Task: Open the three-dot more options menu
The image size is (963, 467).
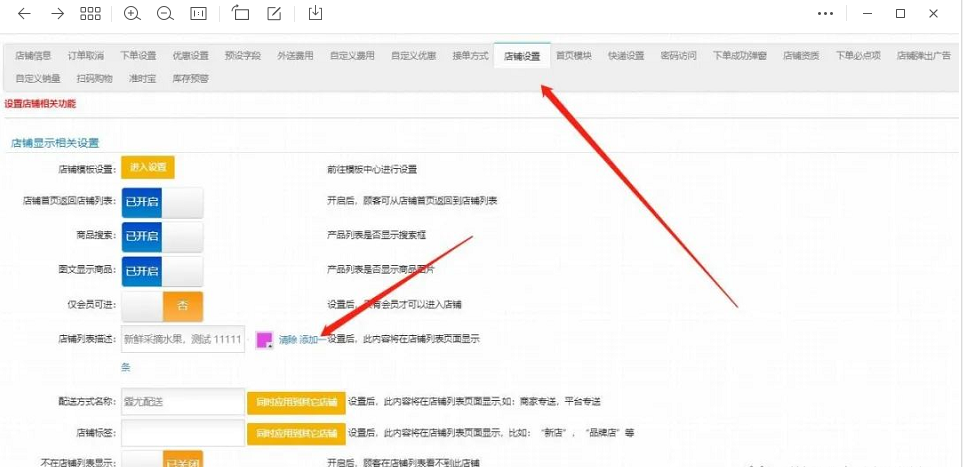Action: 825,14
